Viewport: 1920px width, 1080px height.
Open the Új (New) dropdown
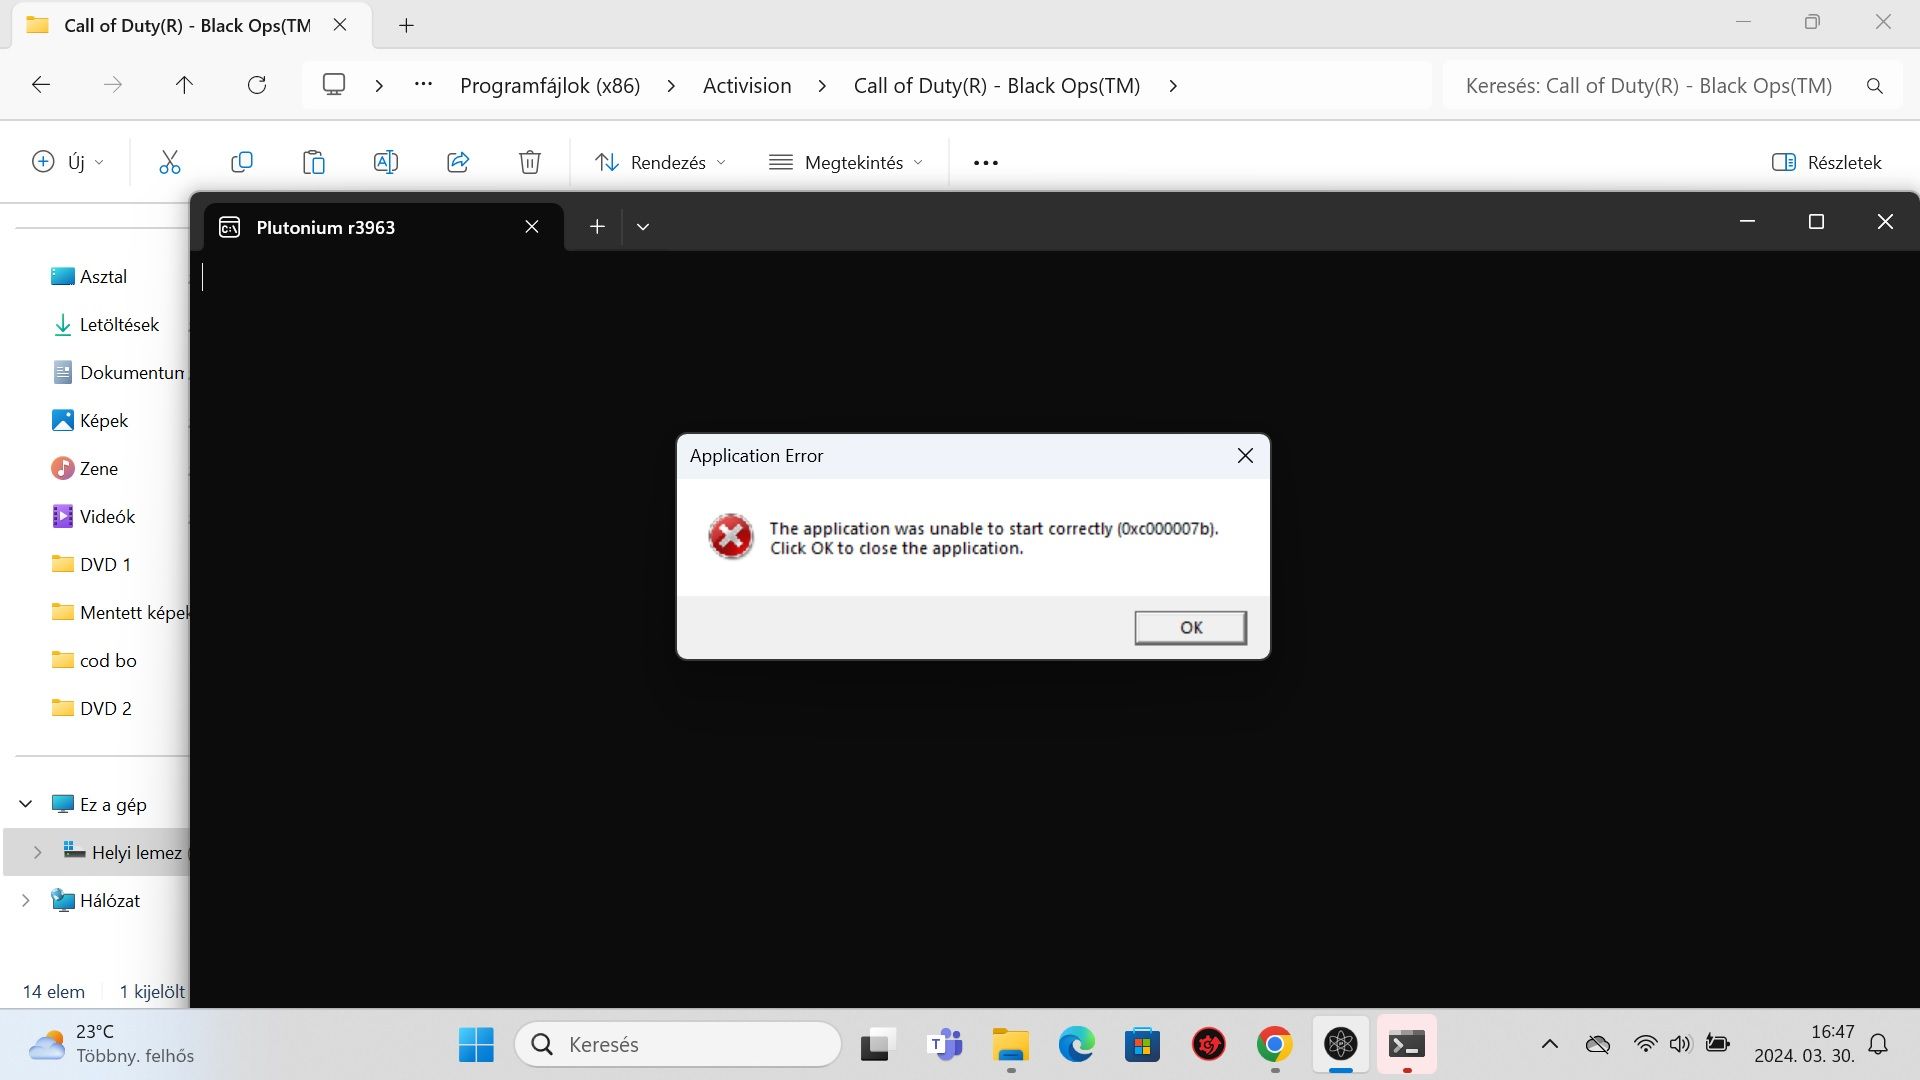click(68, 162)
